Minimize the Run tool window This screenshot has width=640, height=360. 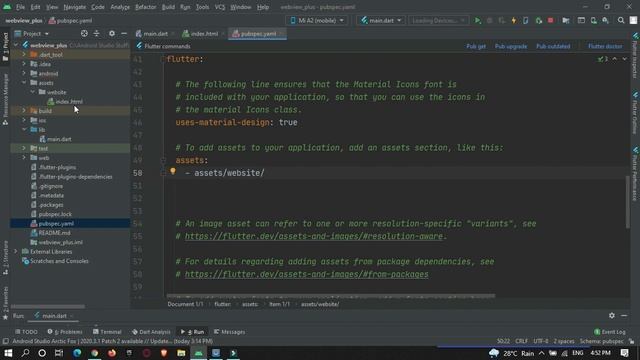coord(624,316)
